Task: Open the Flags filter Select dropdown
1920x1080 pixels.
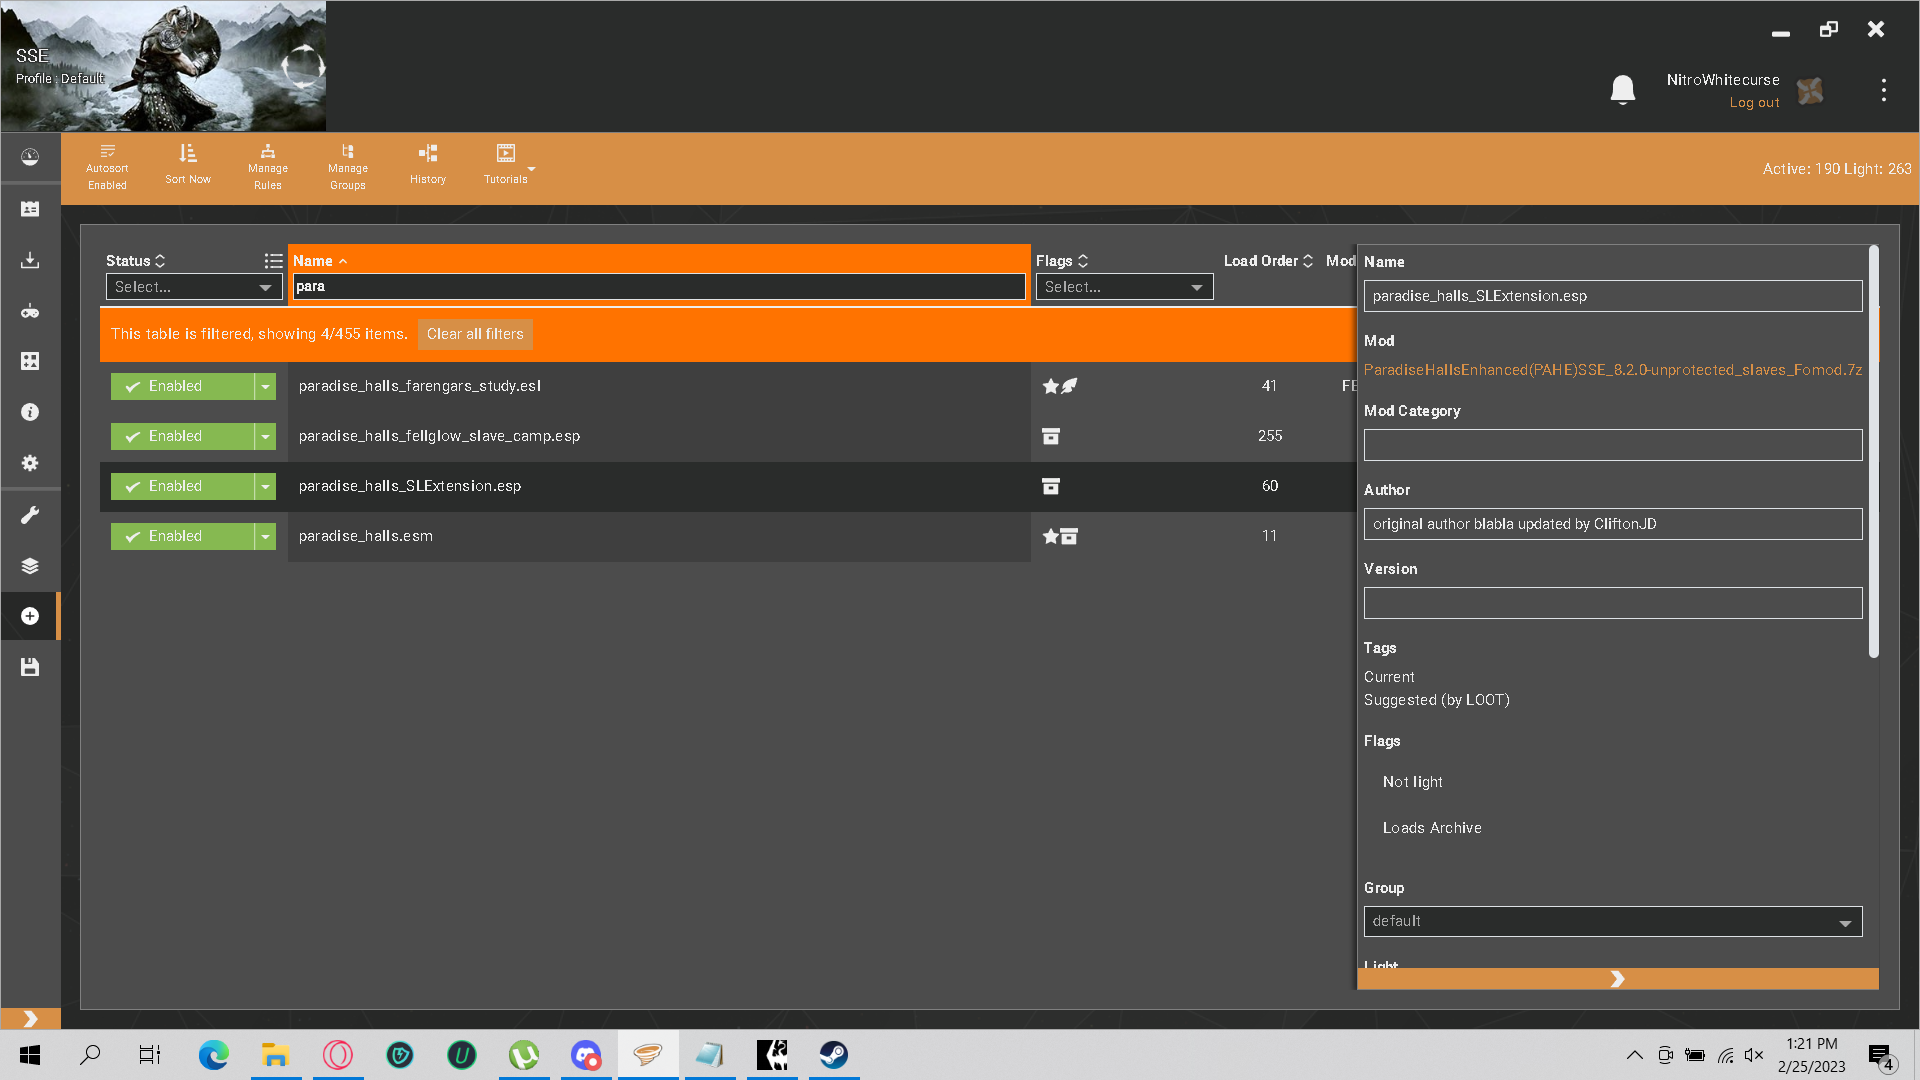Action: [x=1123, y=287]
